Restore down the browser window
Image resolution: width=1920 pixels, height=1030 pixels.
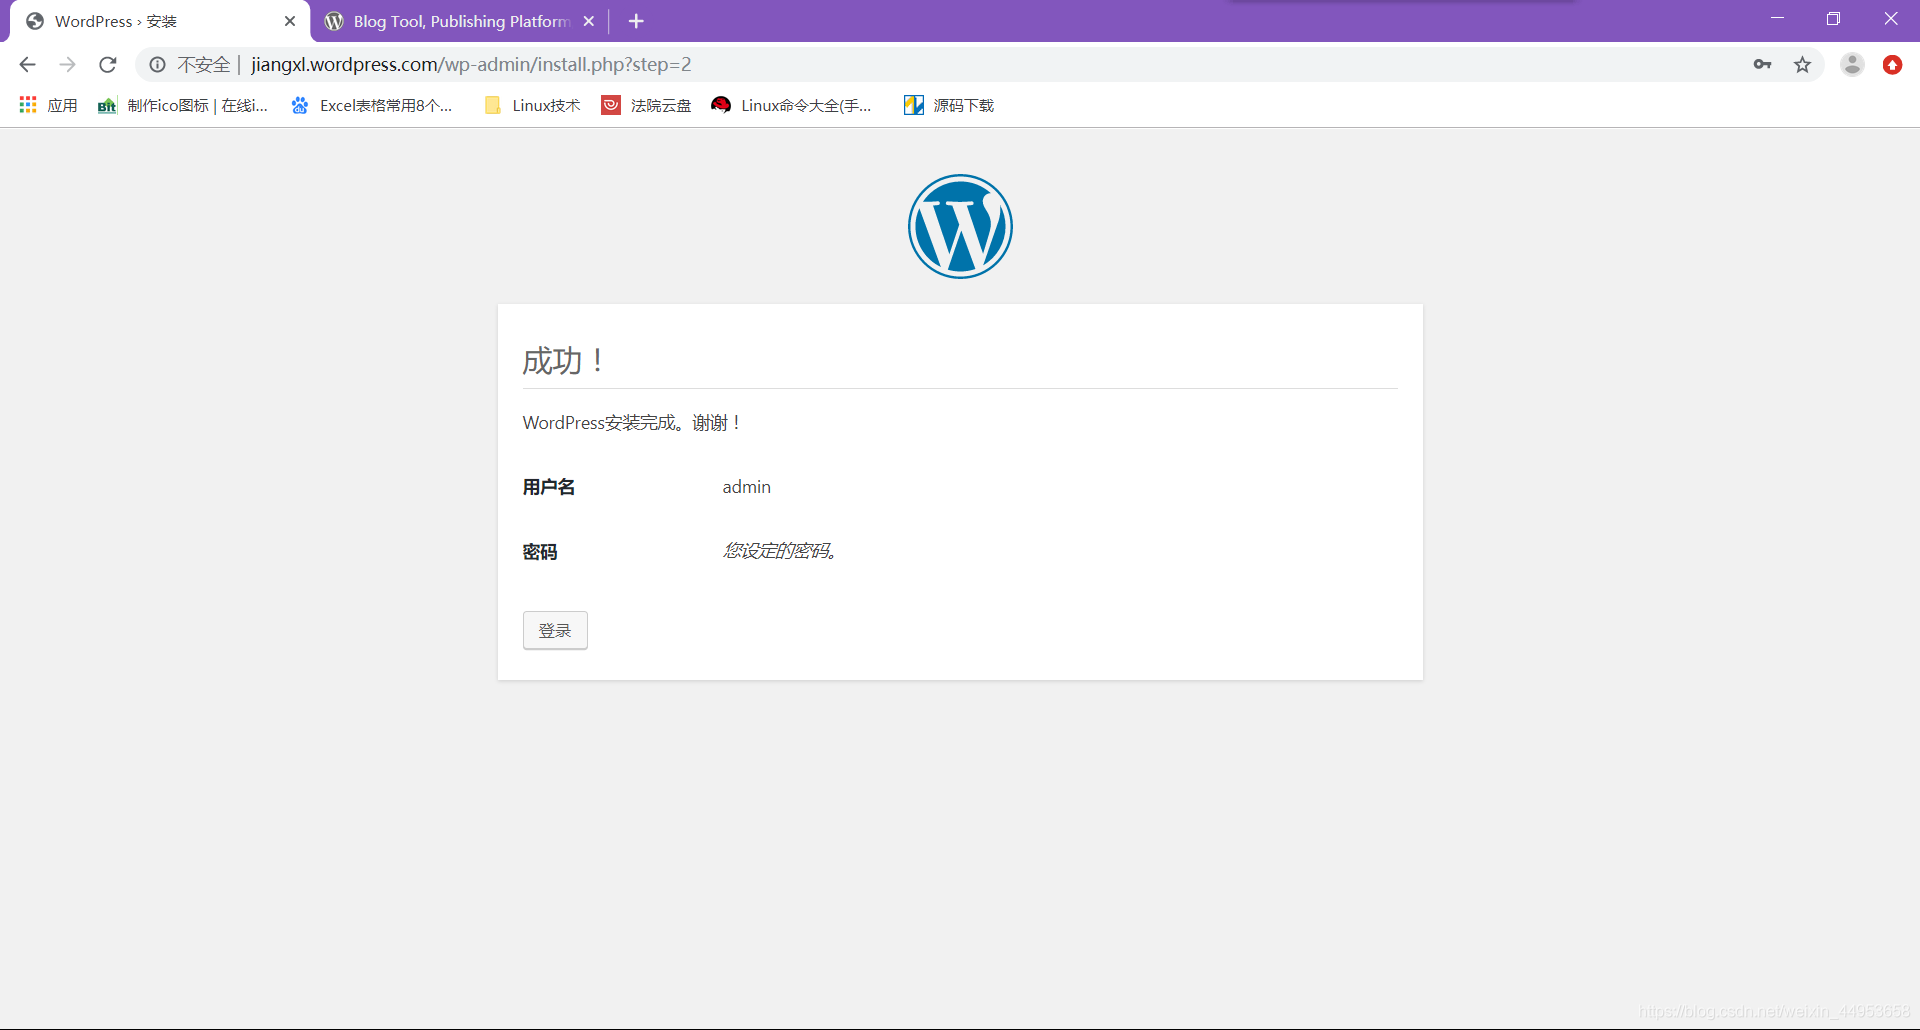[x=1833, y=19]
